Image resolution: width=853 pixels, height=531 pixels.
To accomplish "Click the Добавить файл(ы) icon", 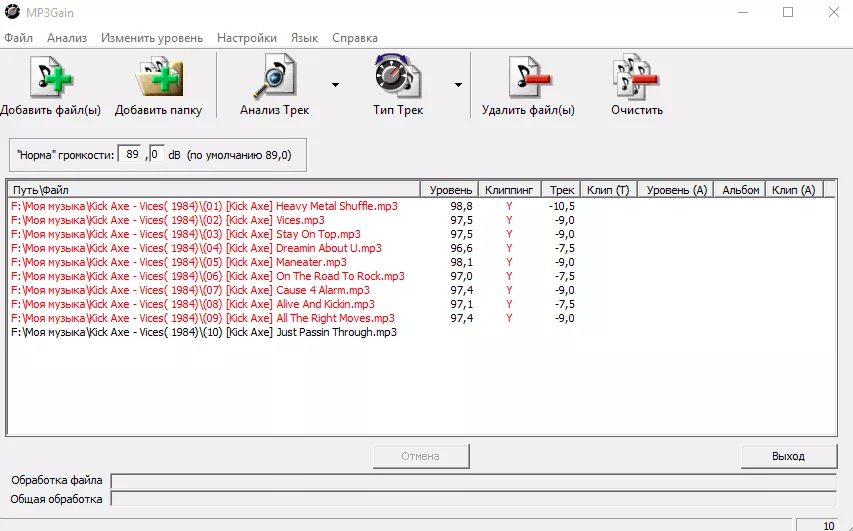I will pyautogui.click(x=51, y=78).
